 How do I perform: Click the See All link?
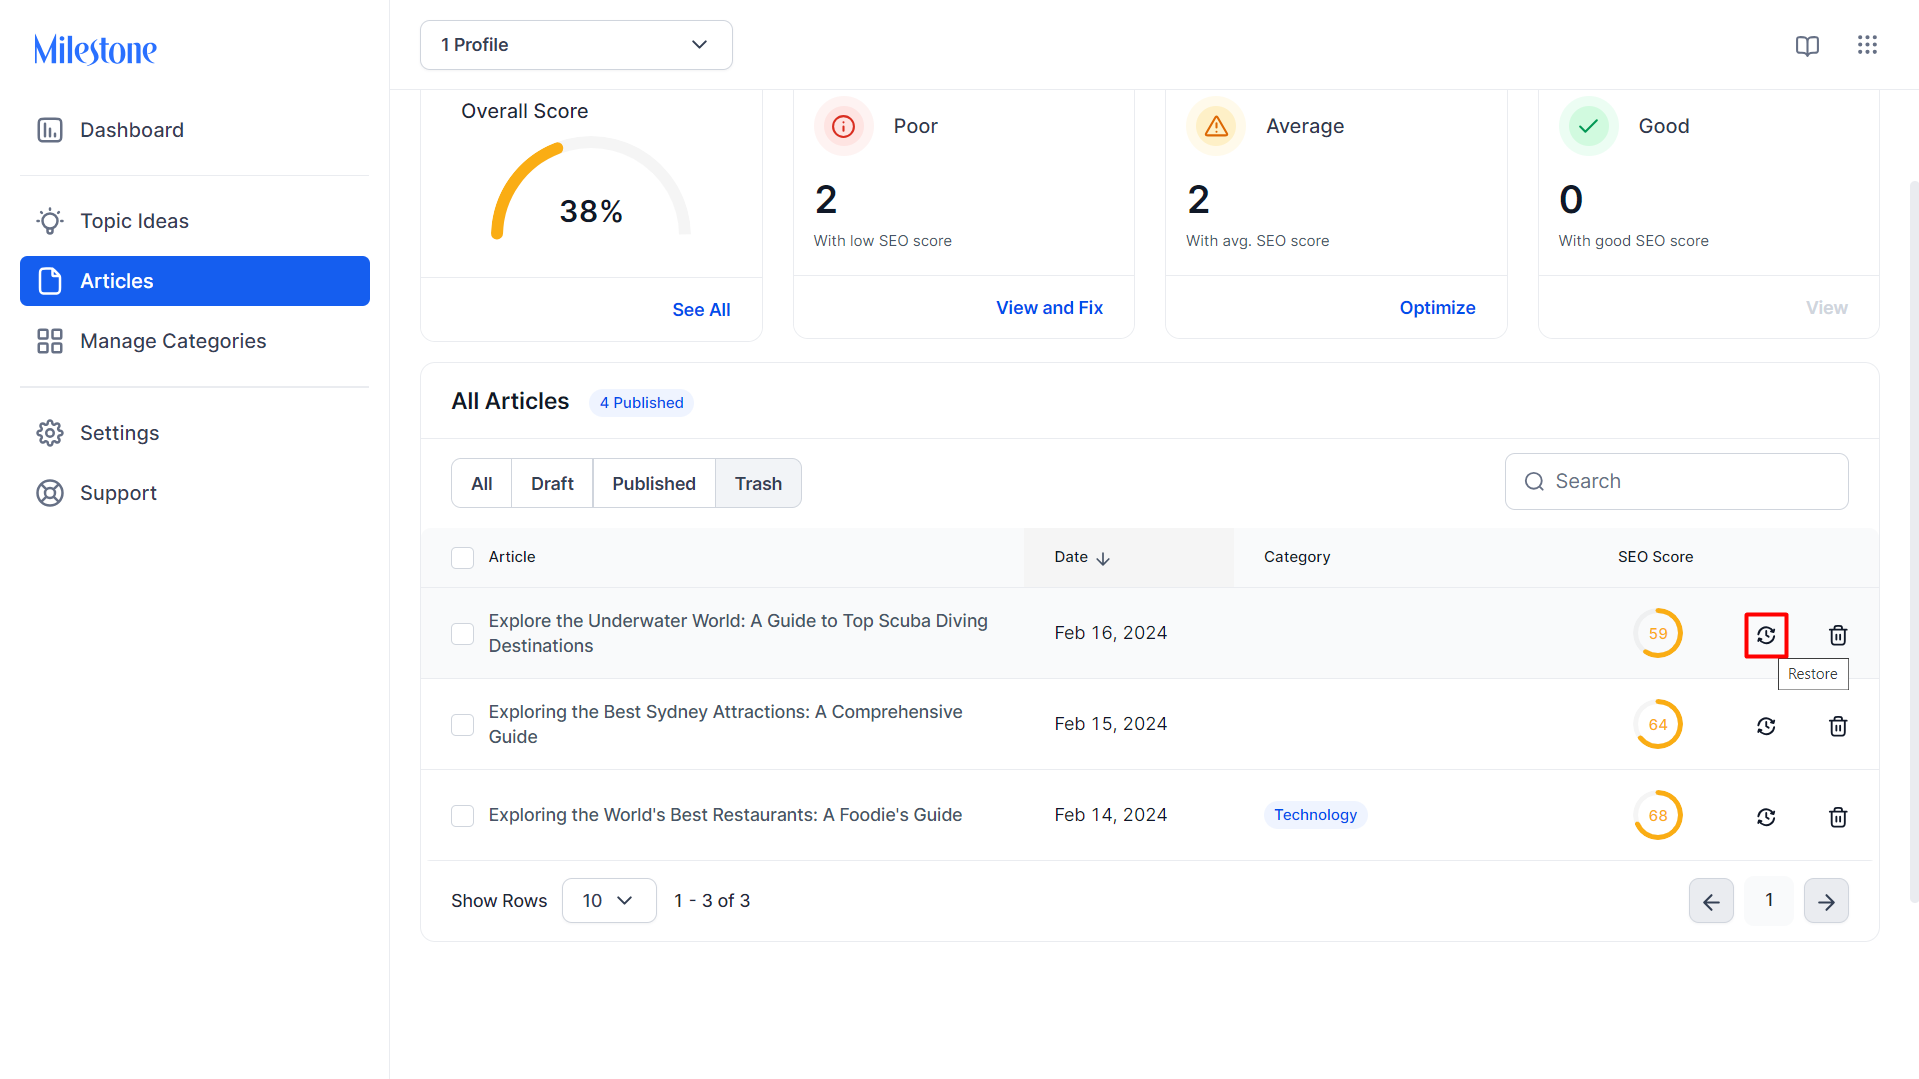coord(701,310)
